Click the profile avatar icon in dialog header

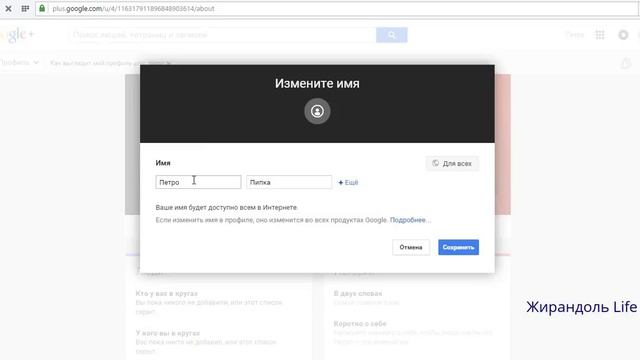317,111
